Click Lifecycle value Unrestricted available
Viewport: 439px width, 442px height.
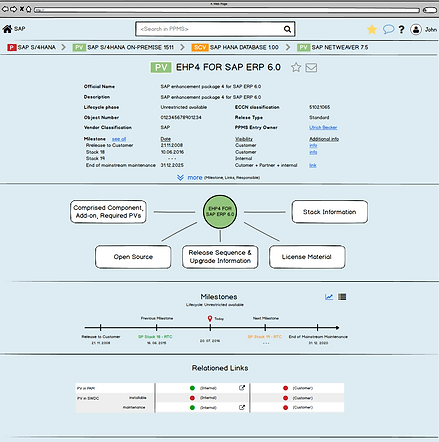pyautogui.click(x=184, y=107)
